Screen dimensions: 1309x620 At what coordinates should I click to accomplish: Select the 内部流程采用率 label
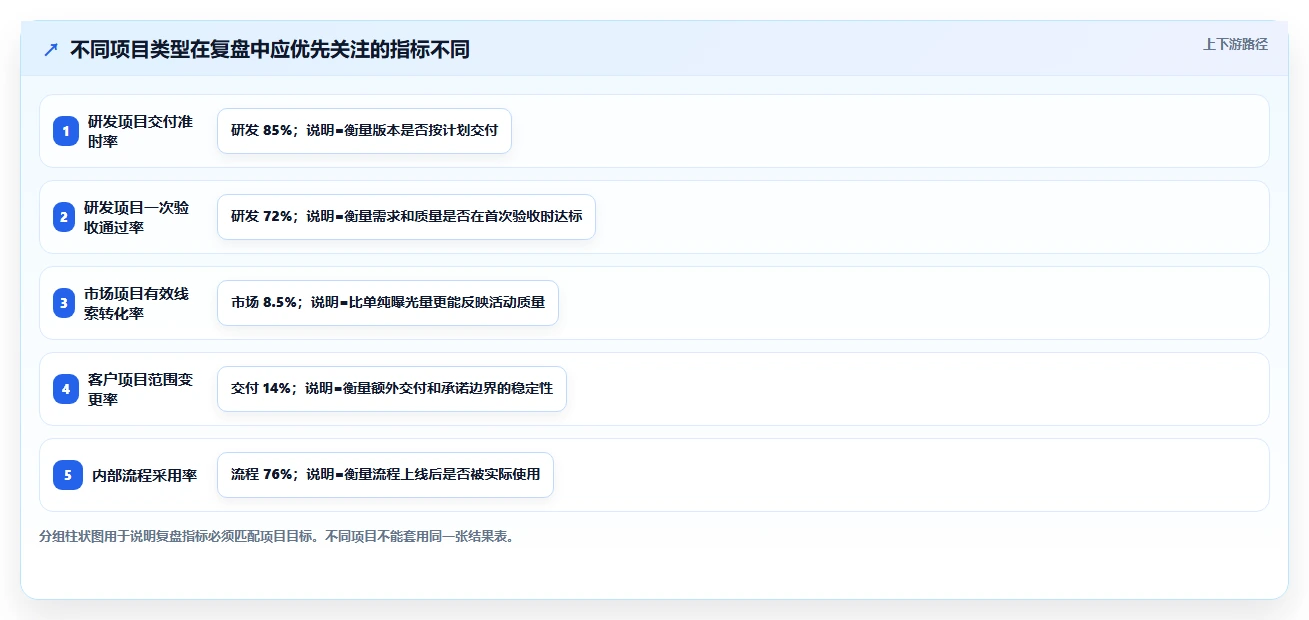tap(144, 475)
